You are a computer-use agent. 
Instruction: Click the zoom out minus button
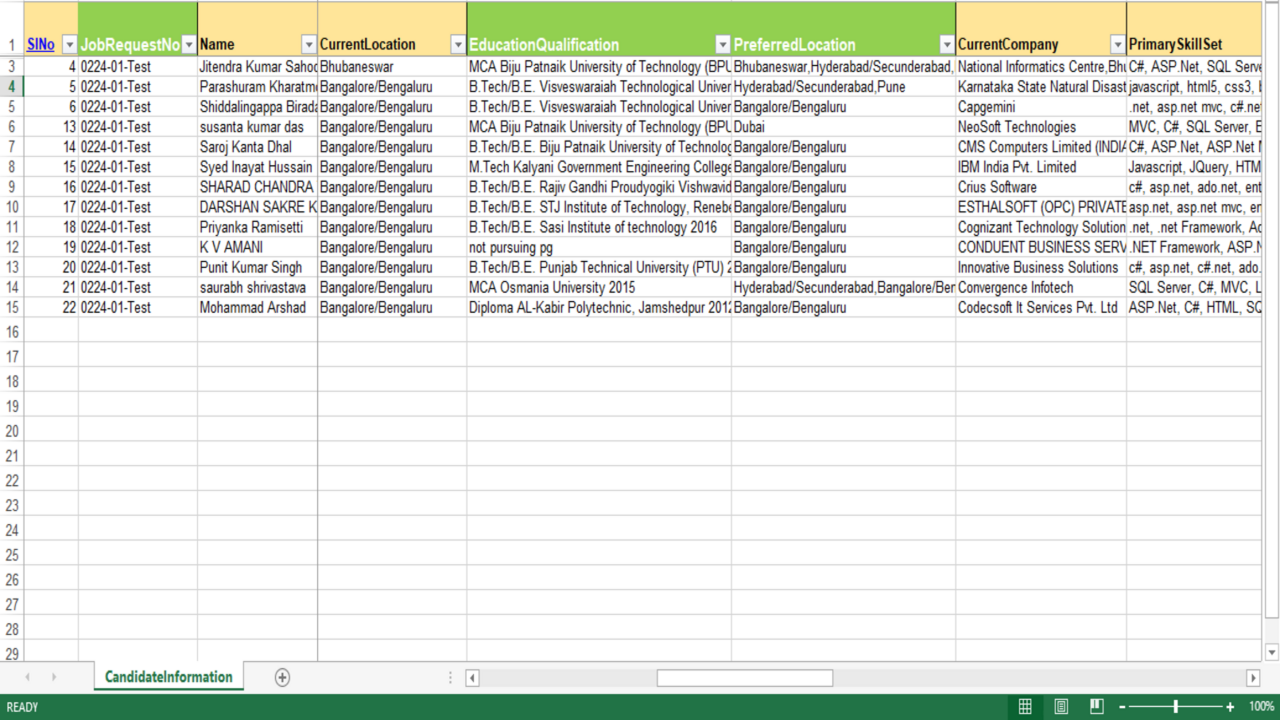tap(1122, 707)
